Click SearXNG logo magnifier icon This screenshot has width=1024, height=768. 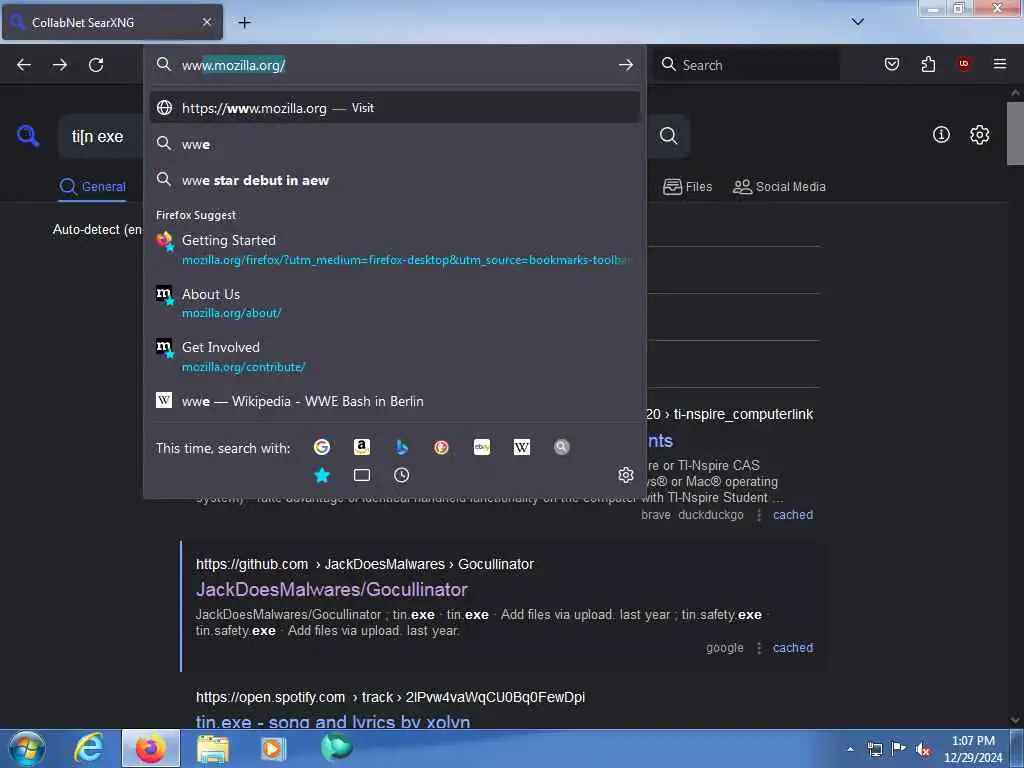[x=28, y=136]
